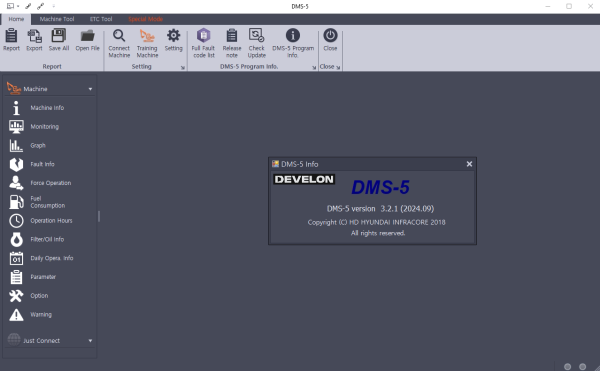Click Check Update icon
Screen dimensions: 600x371
click(x=256, y=35)
